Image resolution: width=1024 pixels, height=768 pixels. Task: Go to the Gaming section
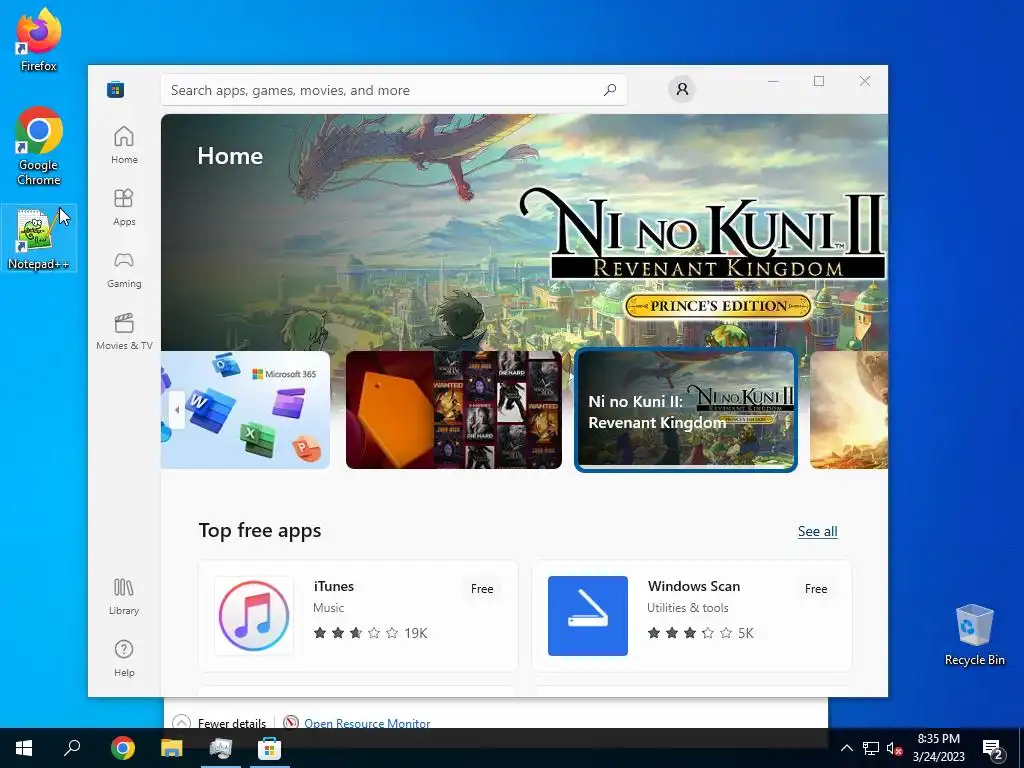(124, 269)
